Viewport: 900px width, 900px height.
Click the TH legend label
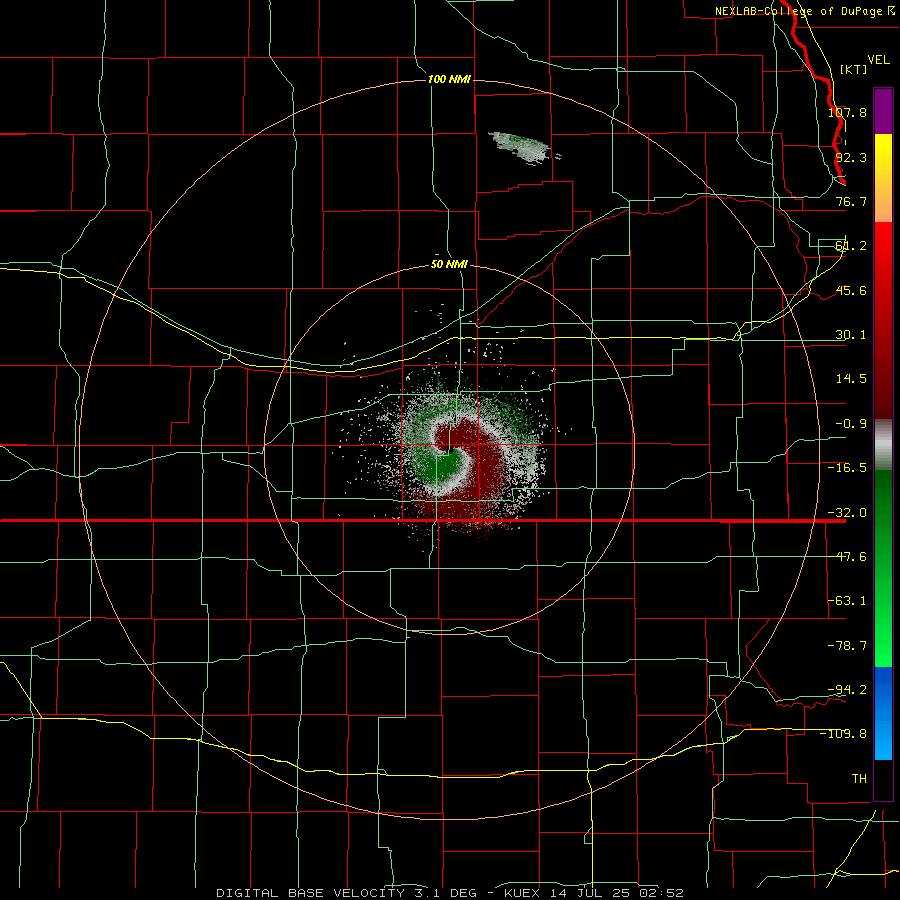[x=859, y=778]
